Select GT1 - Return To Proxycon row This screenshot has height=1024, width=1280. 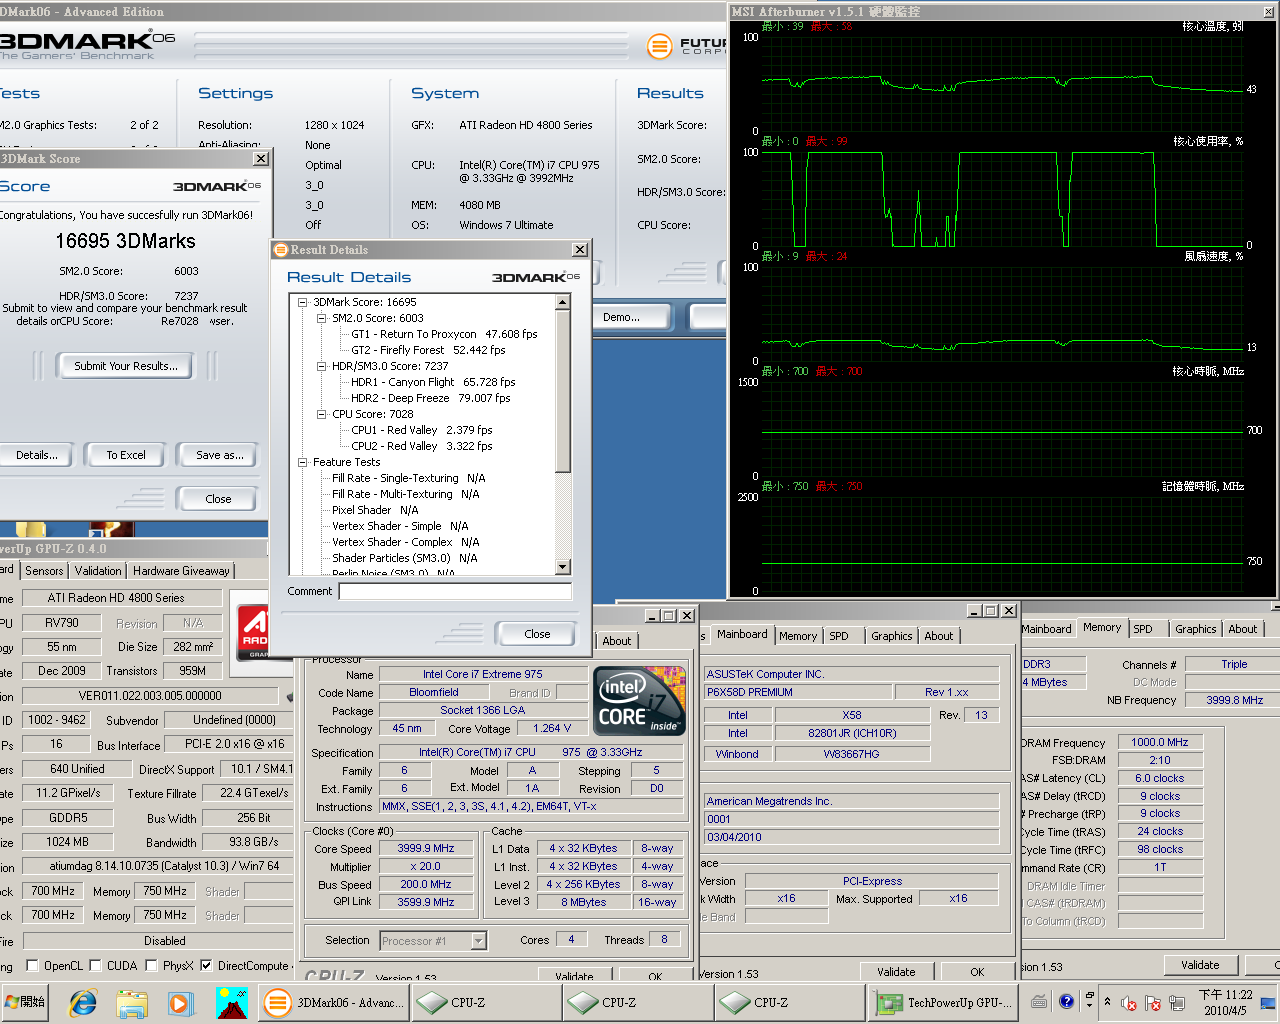[x=444, y=334]
